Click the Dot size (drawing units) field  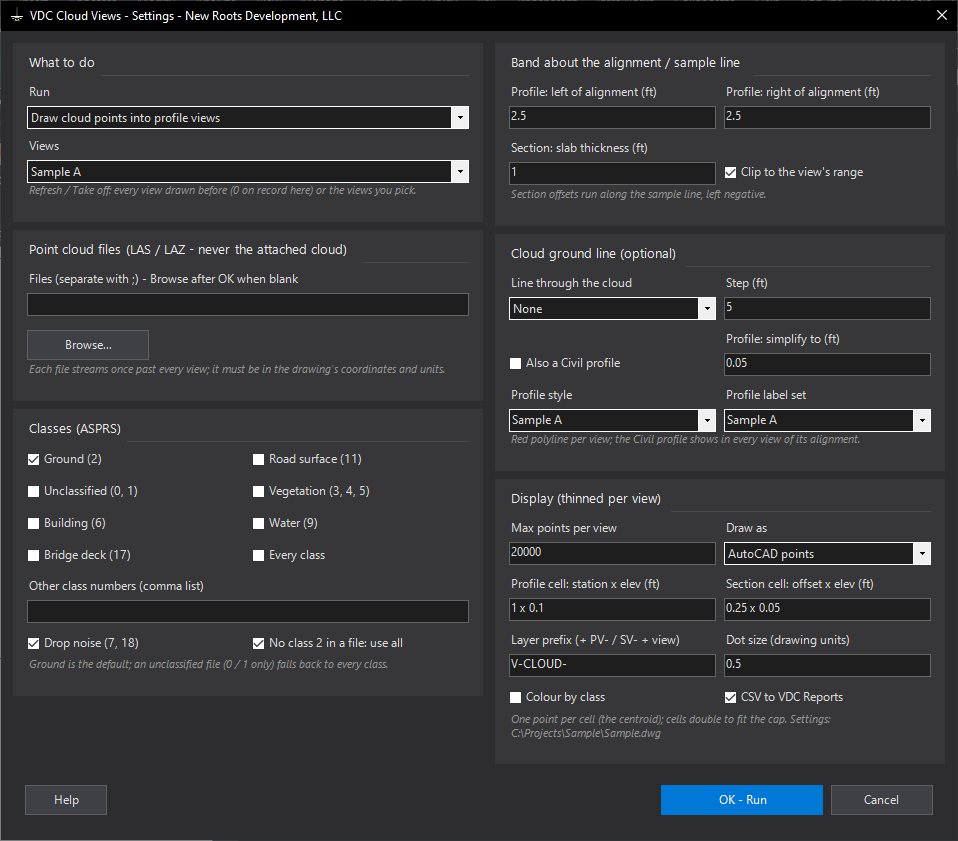click(827, 666)
